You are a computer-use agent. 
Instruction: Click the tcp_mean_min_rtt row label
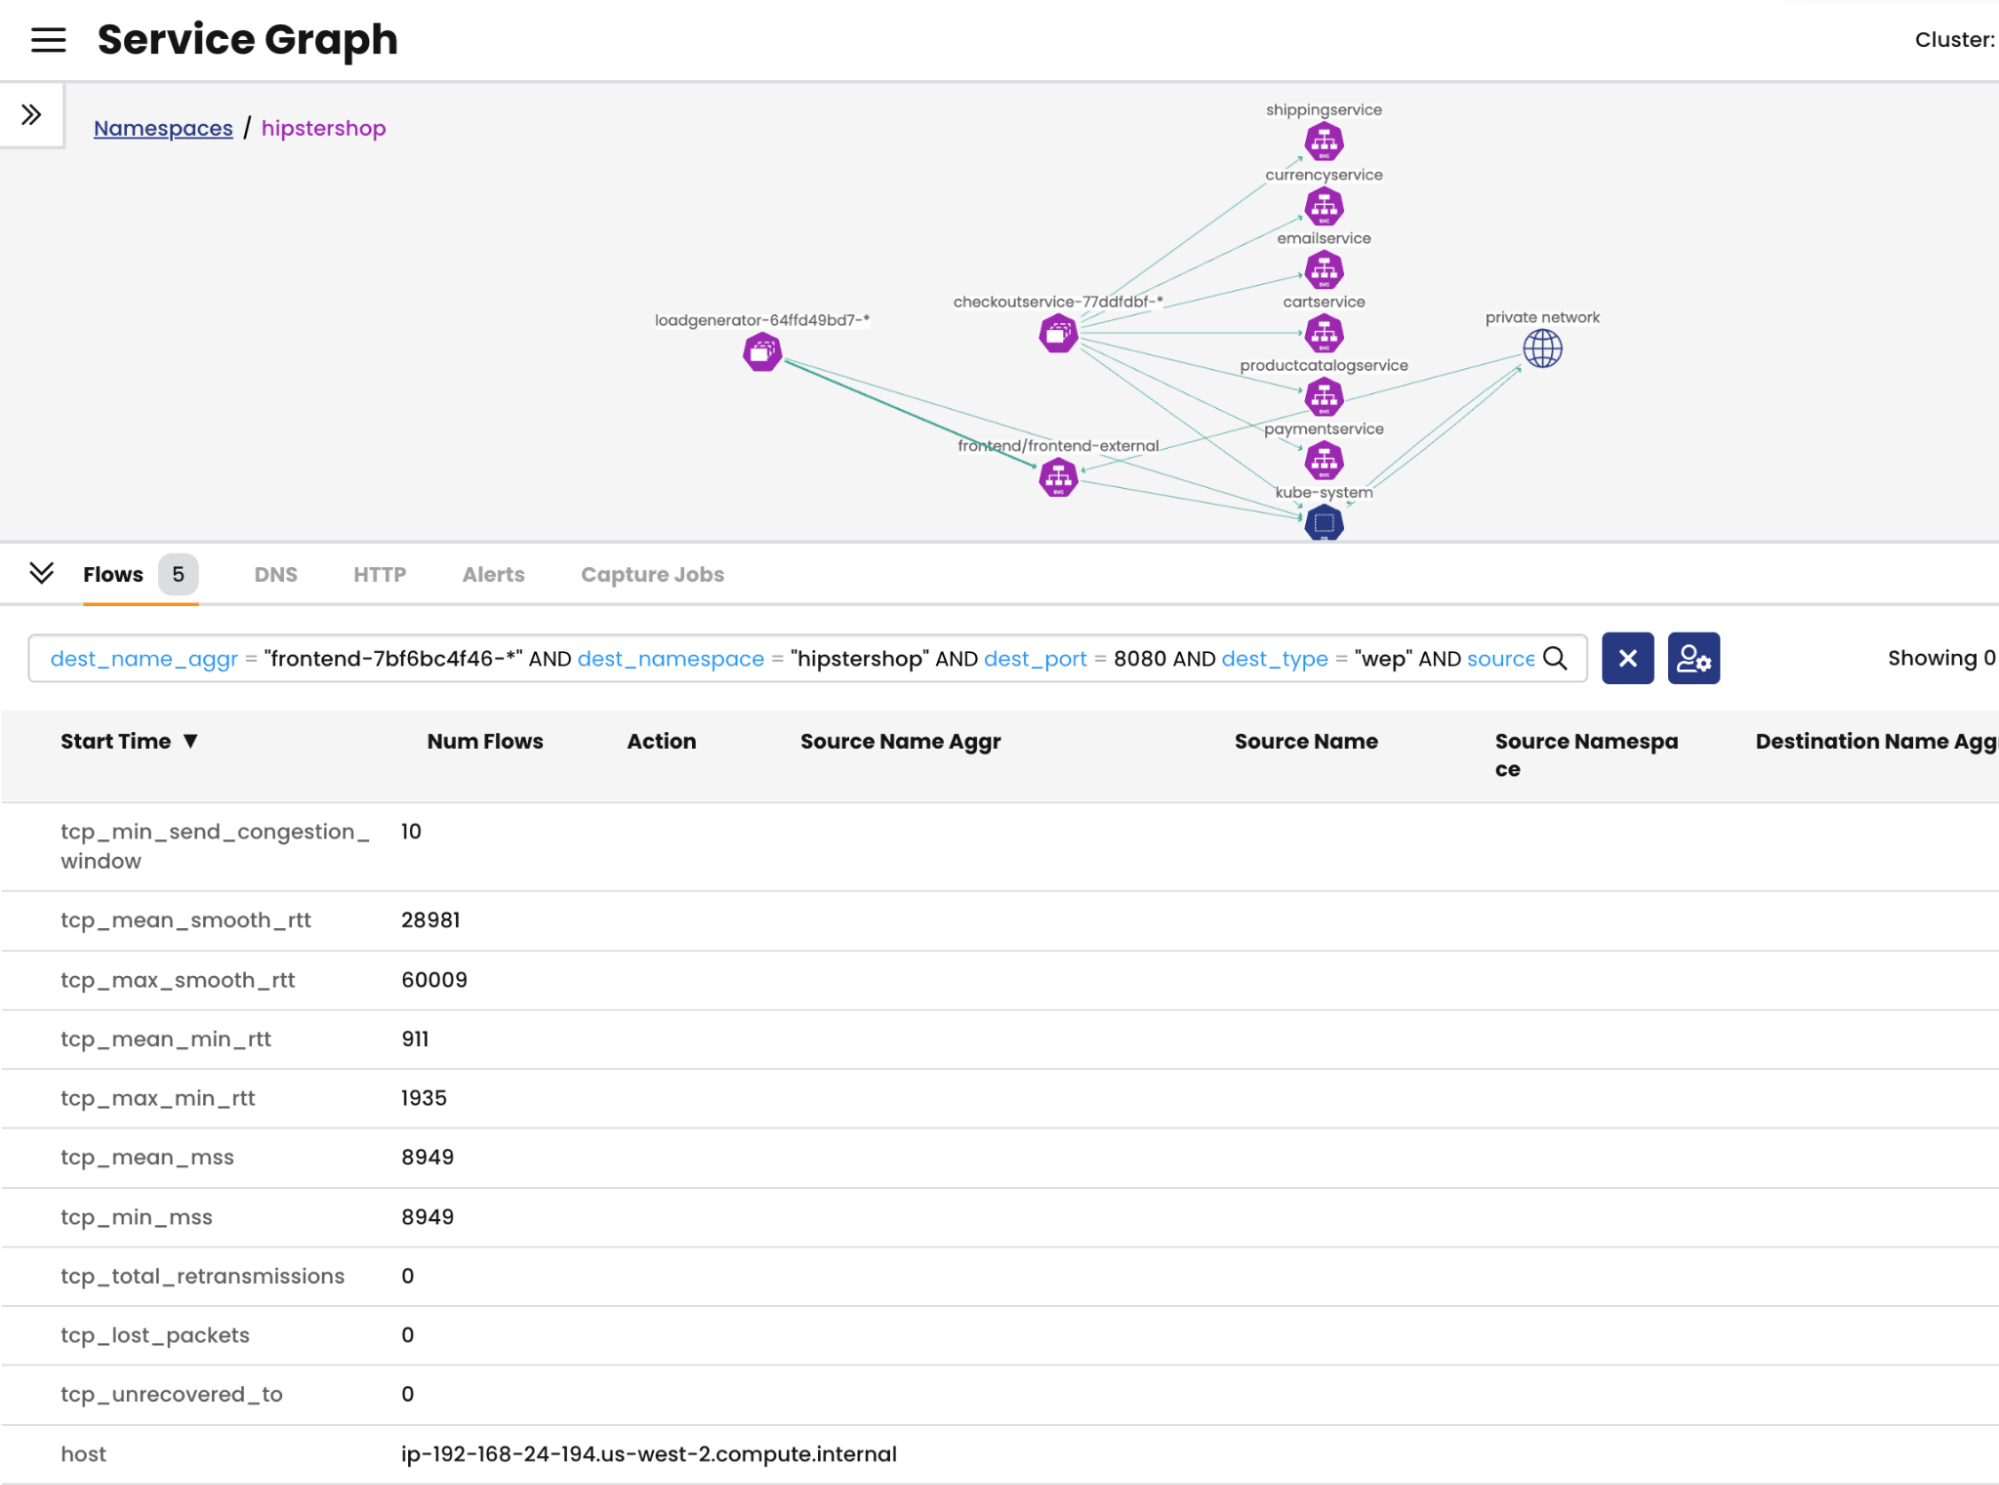click(x=166, y=1039)
